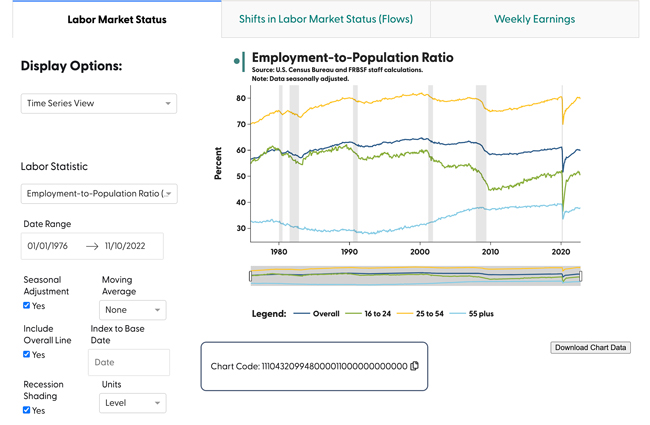Click the start date 01/01/1976 field
This screenshot has height=425, width=650.
pos(48,246)
